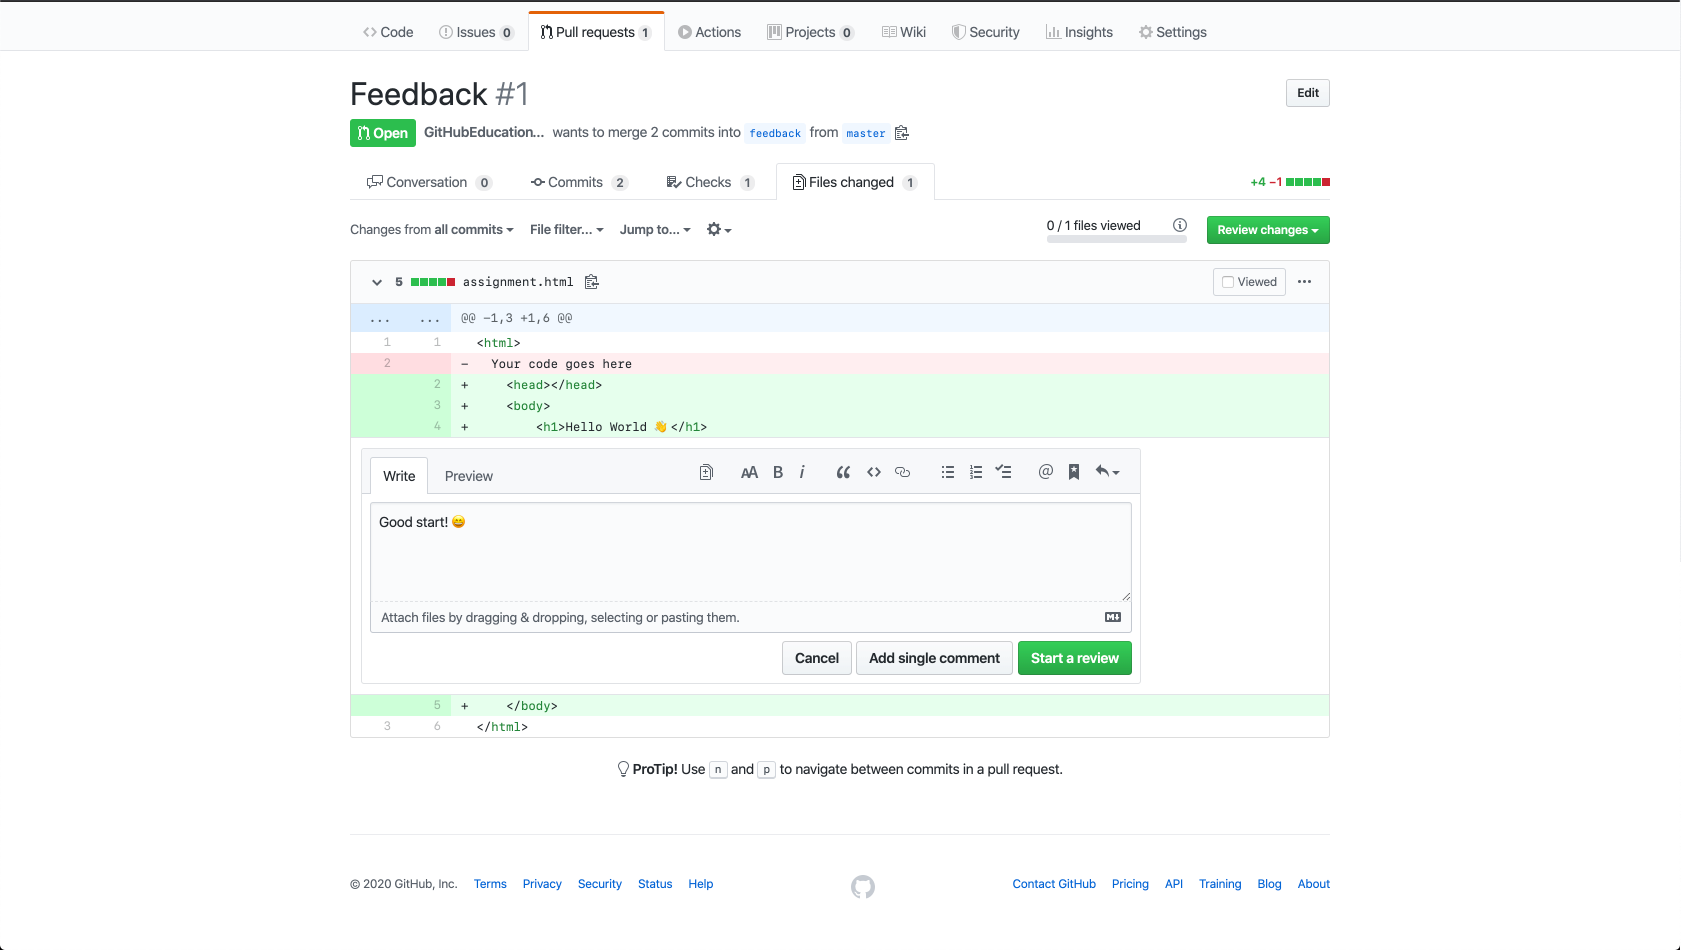Open Pricing footer link
The height and width of the screenshot is (951, 1681).
(1130, 884)
